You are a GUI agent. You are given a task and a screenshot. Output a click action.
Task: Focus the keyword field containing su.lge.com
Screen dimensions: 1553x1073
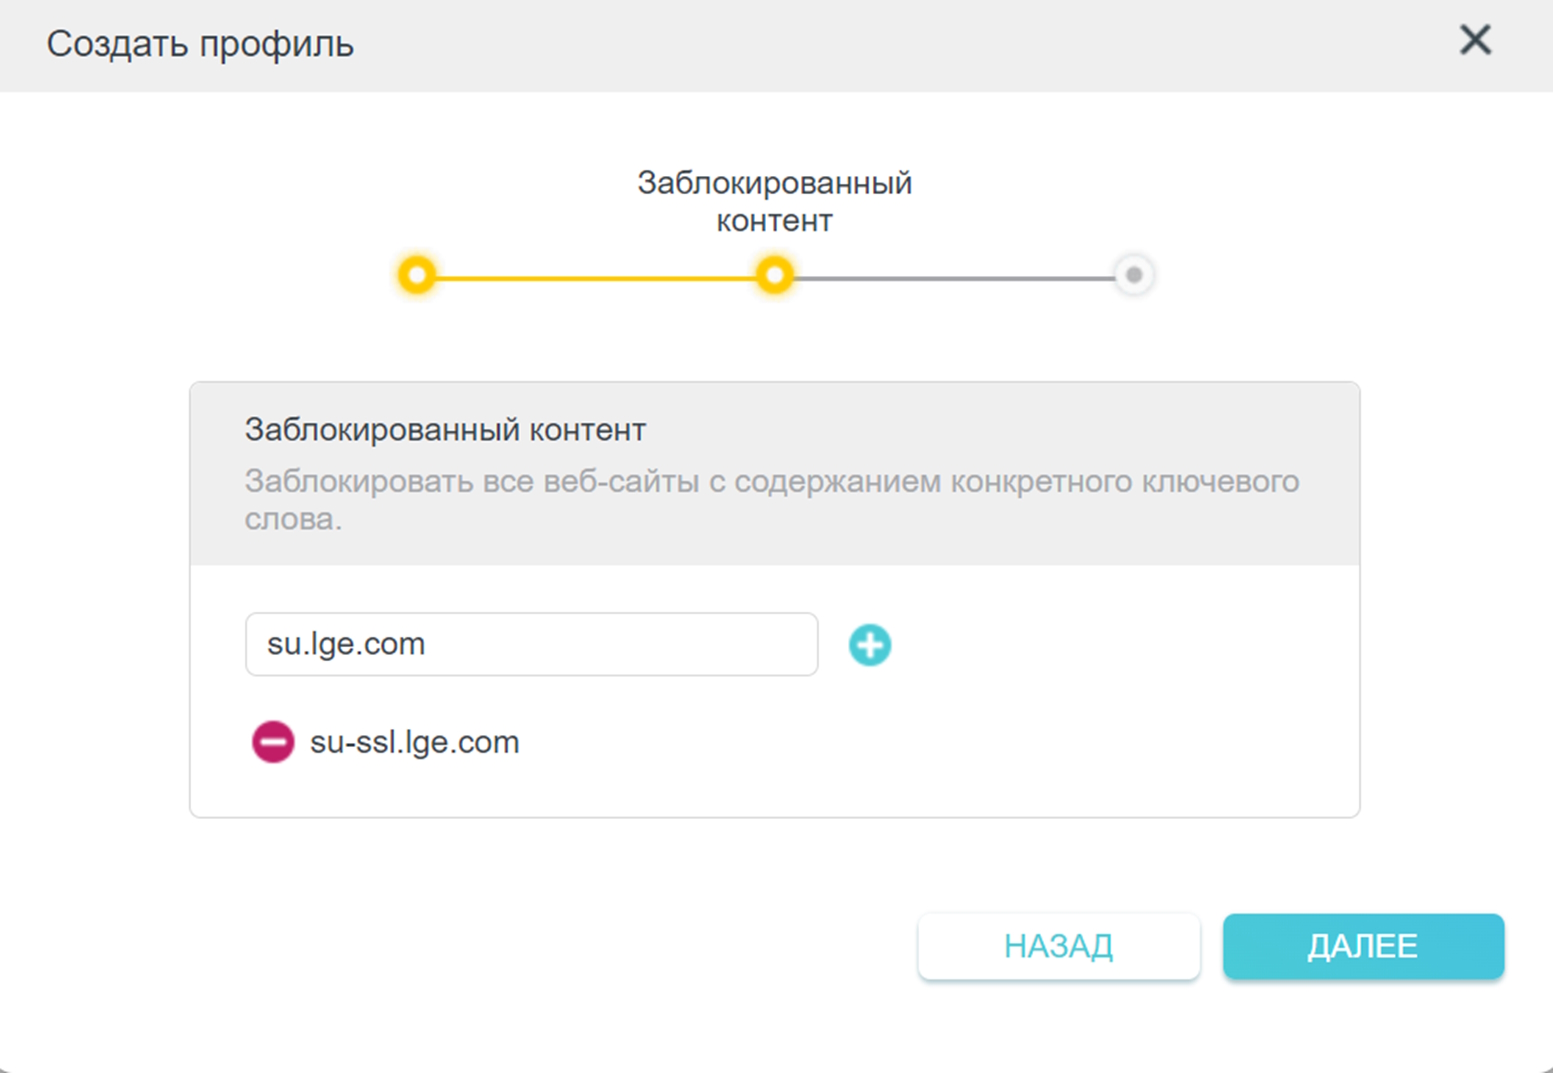[x=531, y=644]
